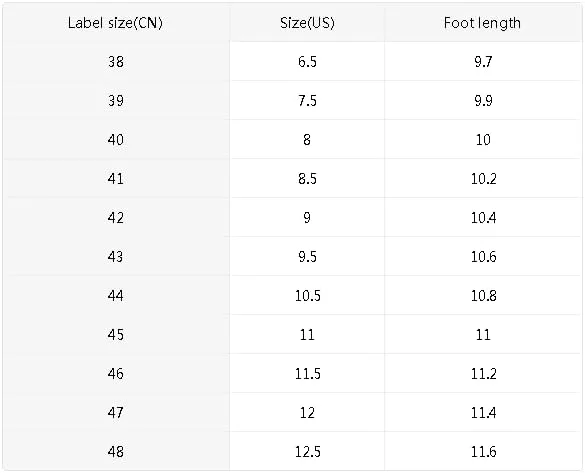Click foot length 11.2 cell
Screen dimensions: 585x473
click(x=483, y=373)
